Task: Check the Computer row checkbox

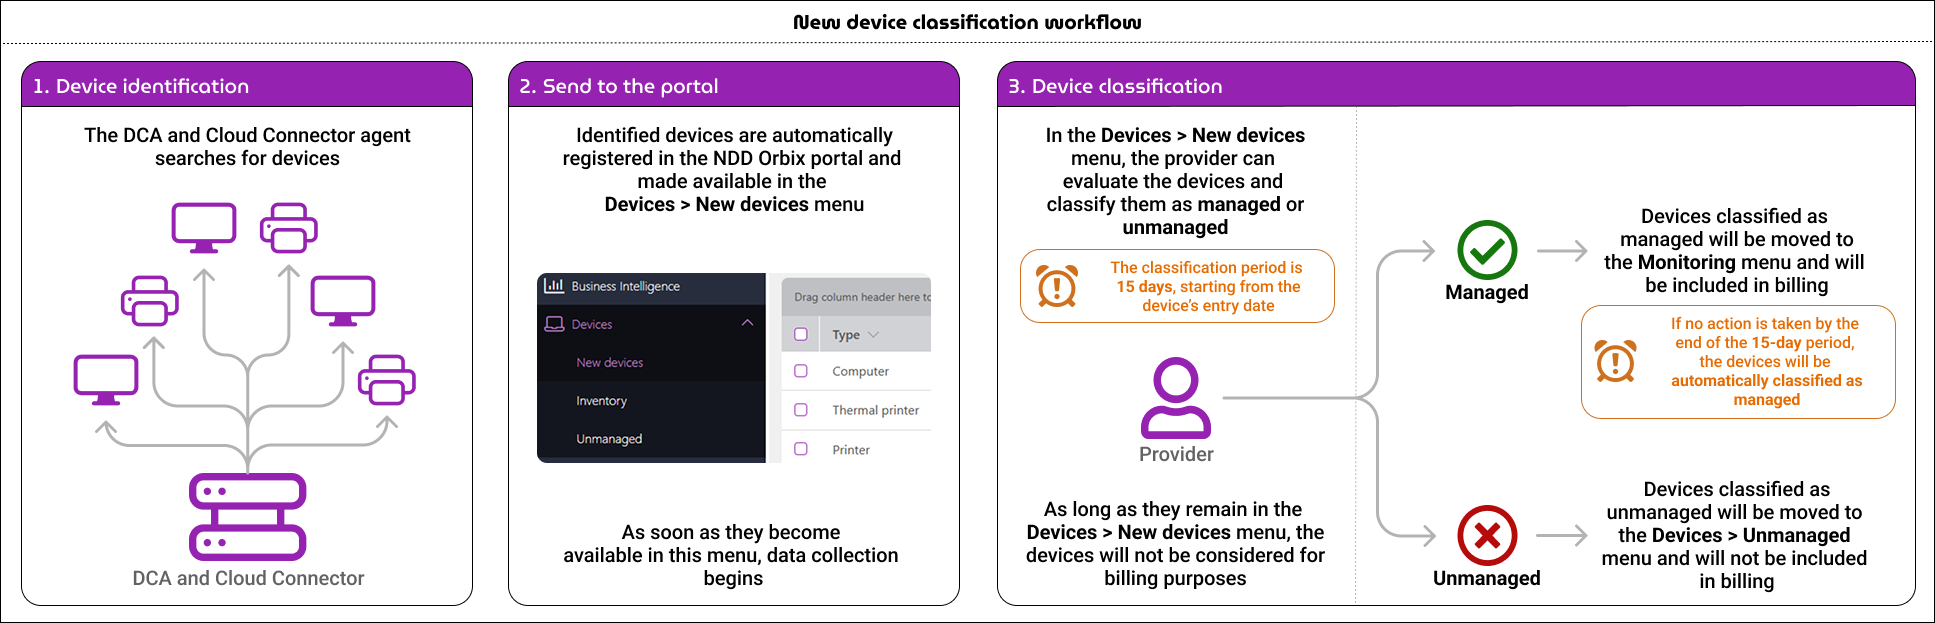Action: click(x=801, y=371)
